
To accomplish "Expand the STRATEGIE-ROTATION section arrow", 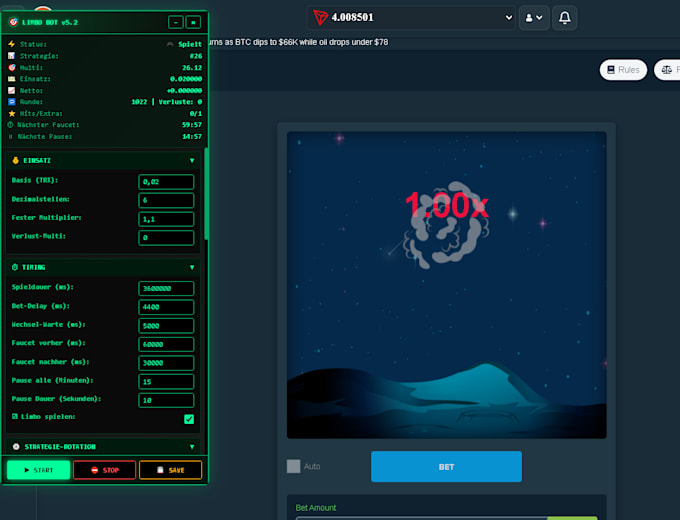I will click(192, 447).
